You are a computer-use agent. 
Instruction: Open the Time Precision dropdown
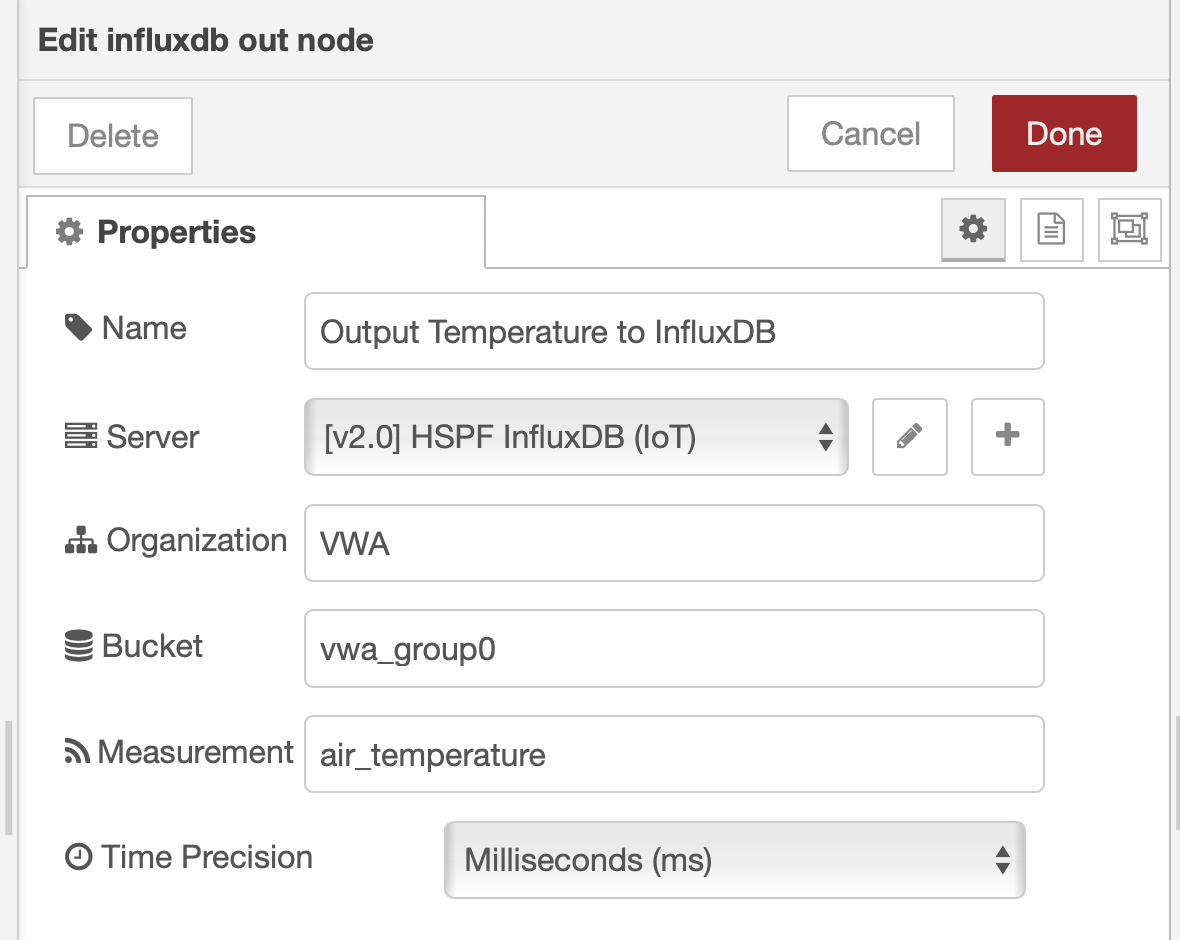tap(735, 860)
